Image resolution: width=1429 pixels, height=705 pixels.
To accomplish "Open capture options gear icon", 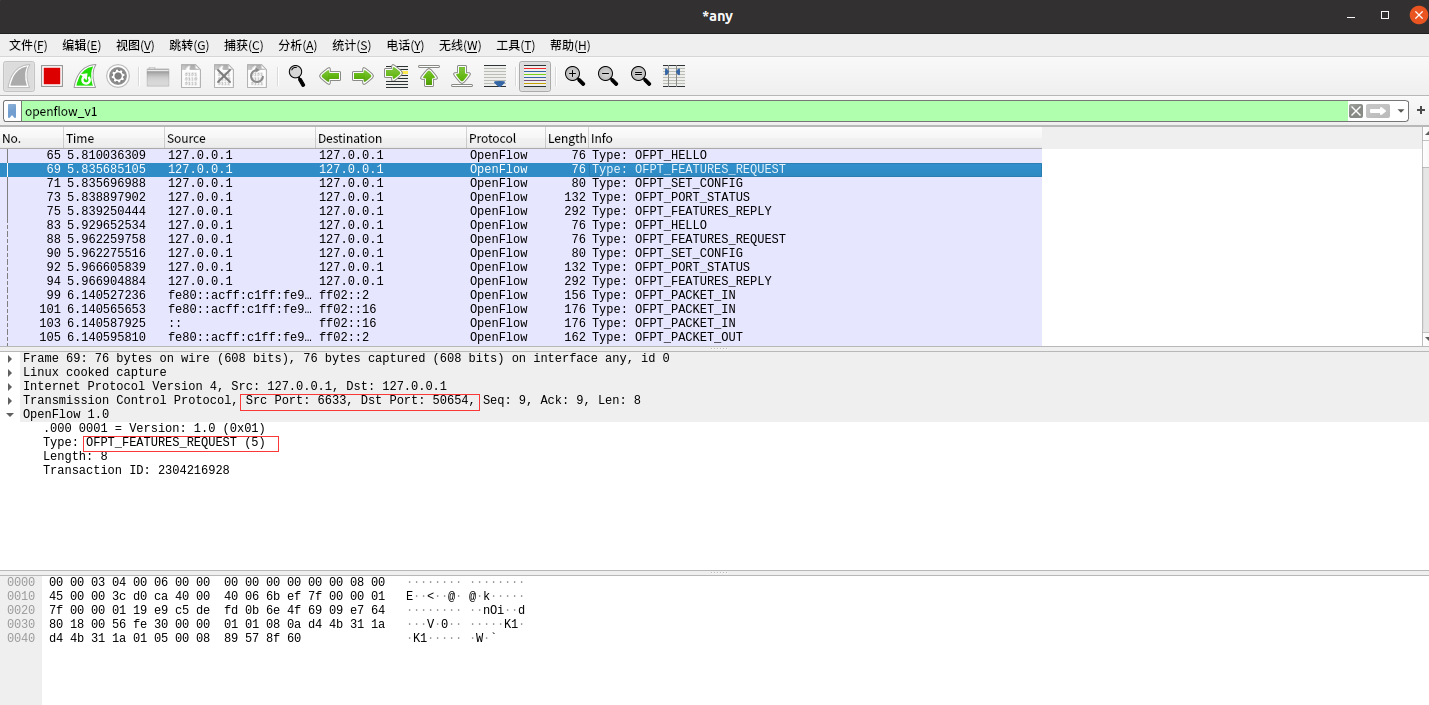I will pos(118,76).
